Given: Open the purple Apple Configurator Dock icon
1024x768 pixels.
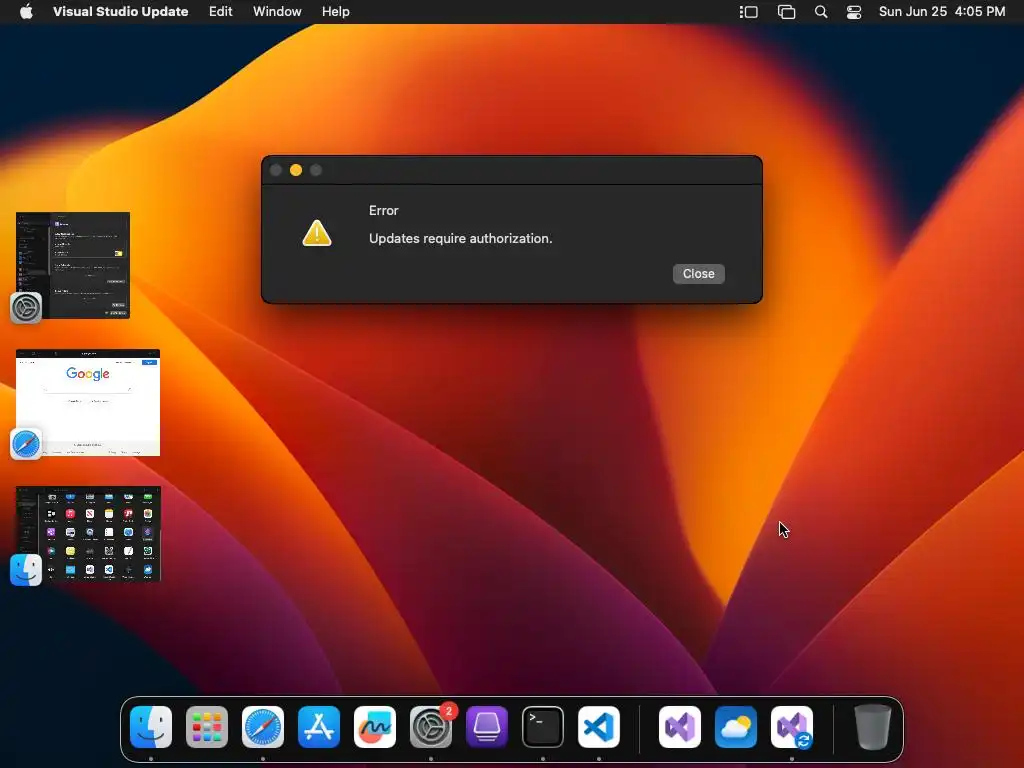Looking at the screenshot, I should tap(487, 727).
